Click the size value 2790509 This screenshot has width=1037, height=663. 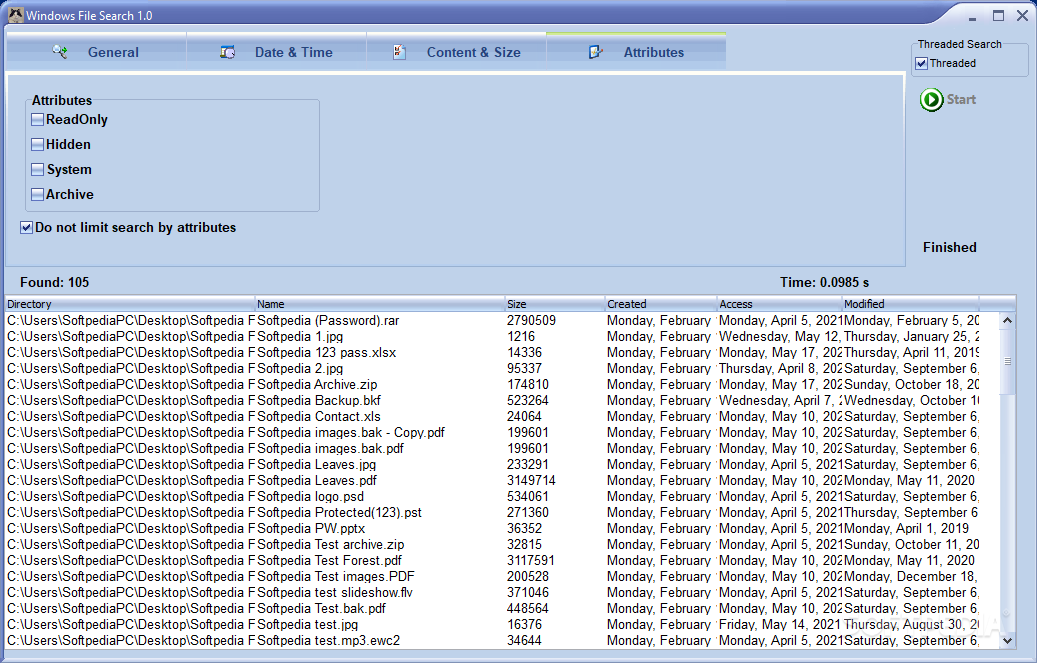531,320
